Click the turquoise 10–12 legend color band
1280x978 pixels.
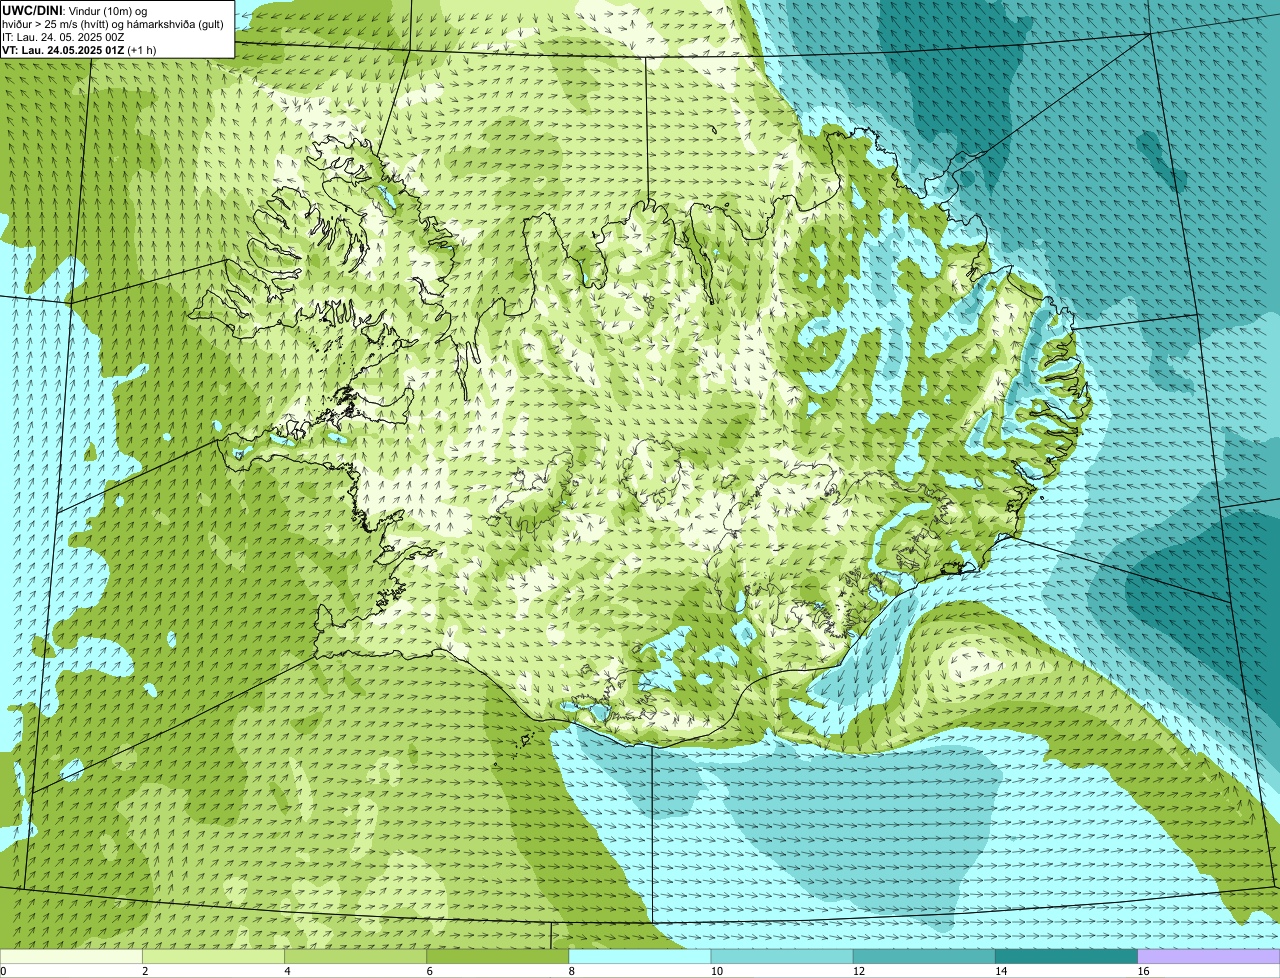coord(782,956)
